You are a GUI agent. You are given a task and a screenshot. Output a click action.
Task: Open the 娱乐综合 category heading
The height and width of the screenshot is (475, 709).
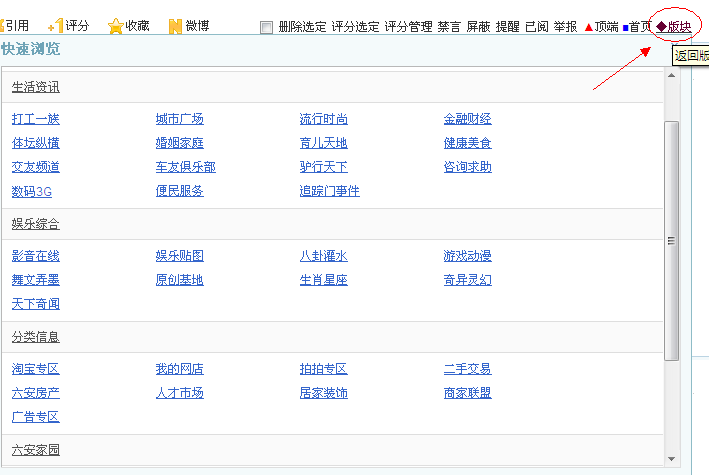36,223
